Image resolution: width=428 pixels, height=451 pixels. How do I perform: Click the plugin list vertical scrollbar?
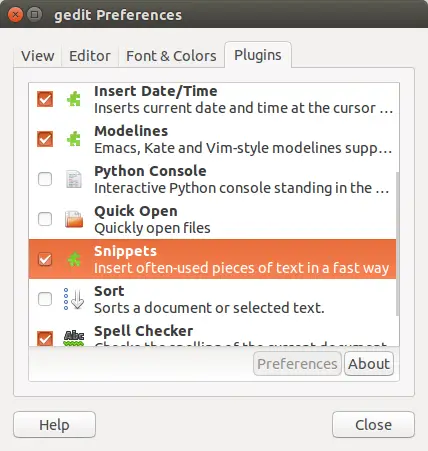coord(397,243)
